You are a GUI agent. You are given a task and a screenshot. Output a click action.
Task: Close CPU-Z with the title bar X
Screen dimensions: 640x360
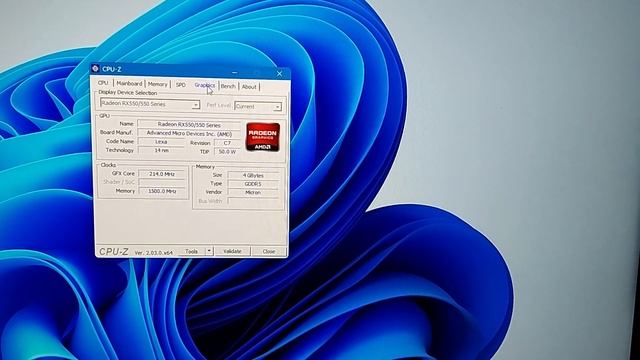[x=279, y=73]
